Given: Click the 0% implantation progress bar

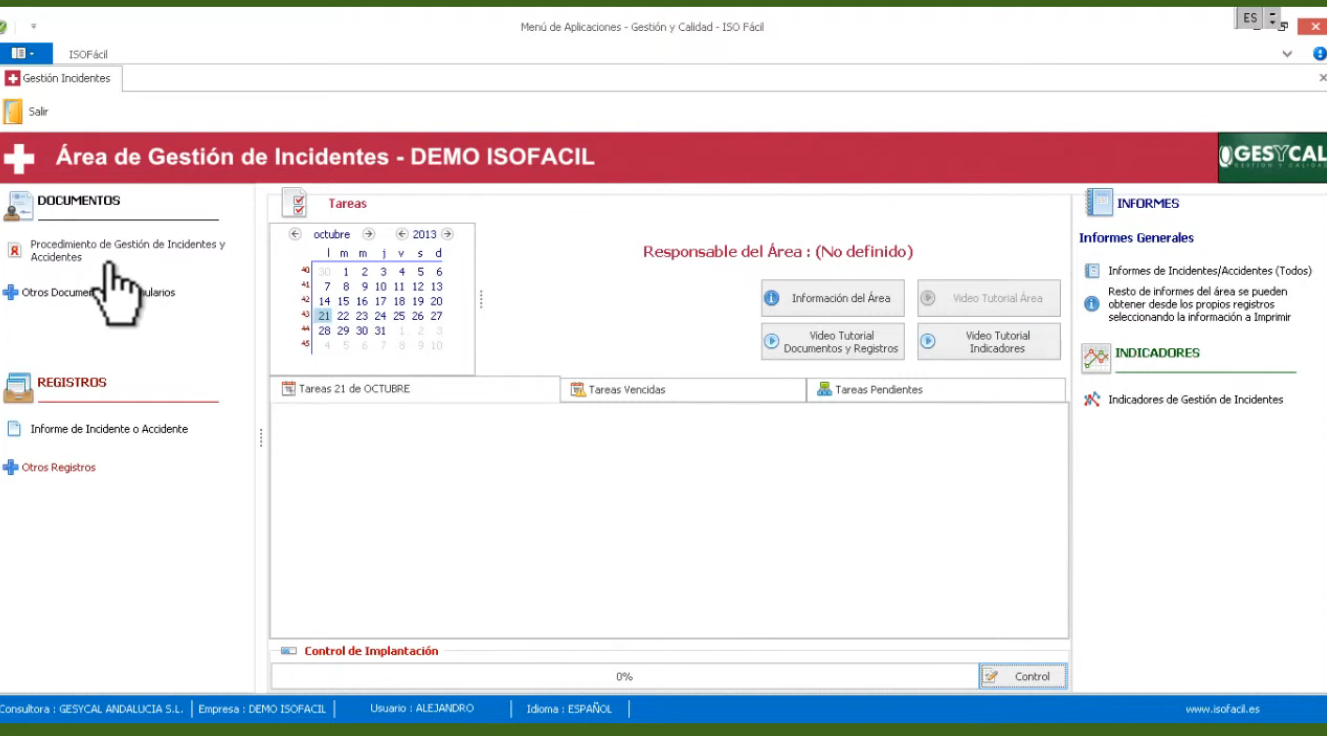Looking at the screenshot, I should point(625,677).
